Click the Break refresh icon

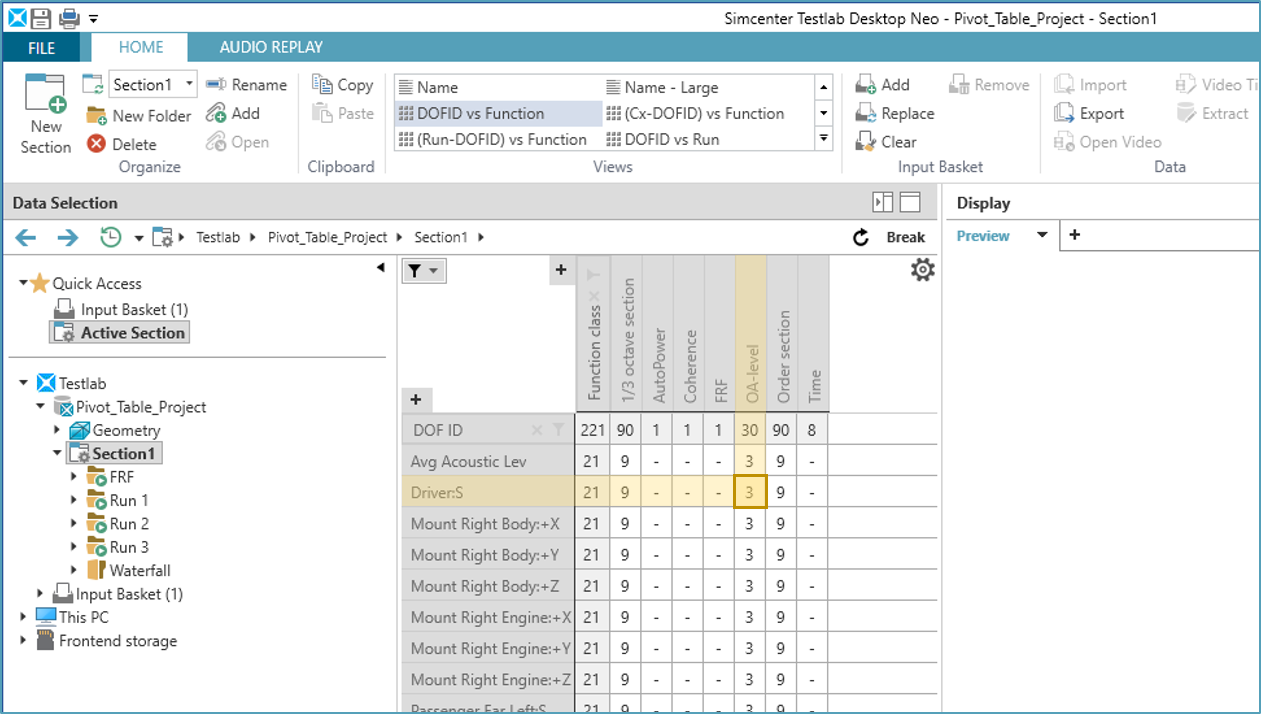coord(861,237)
